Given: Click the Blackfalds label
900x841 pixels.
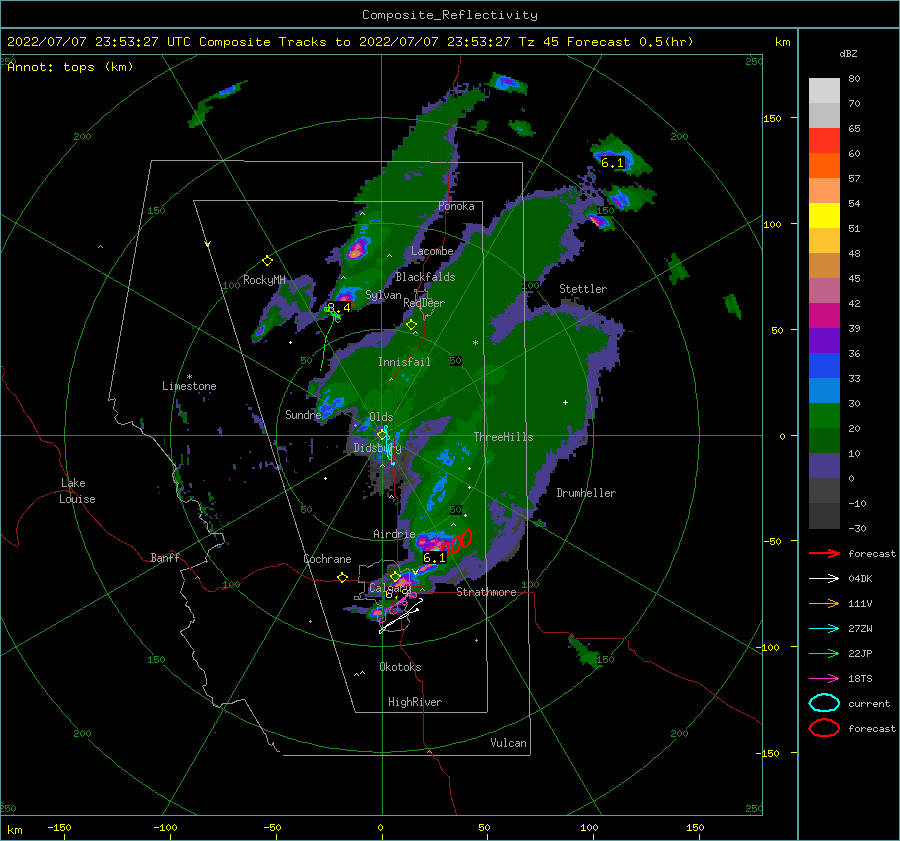Looking at the screenshot, I should click(425, 277).
